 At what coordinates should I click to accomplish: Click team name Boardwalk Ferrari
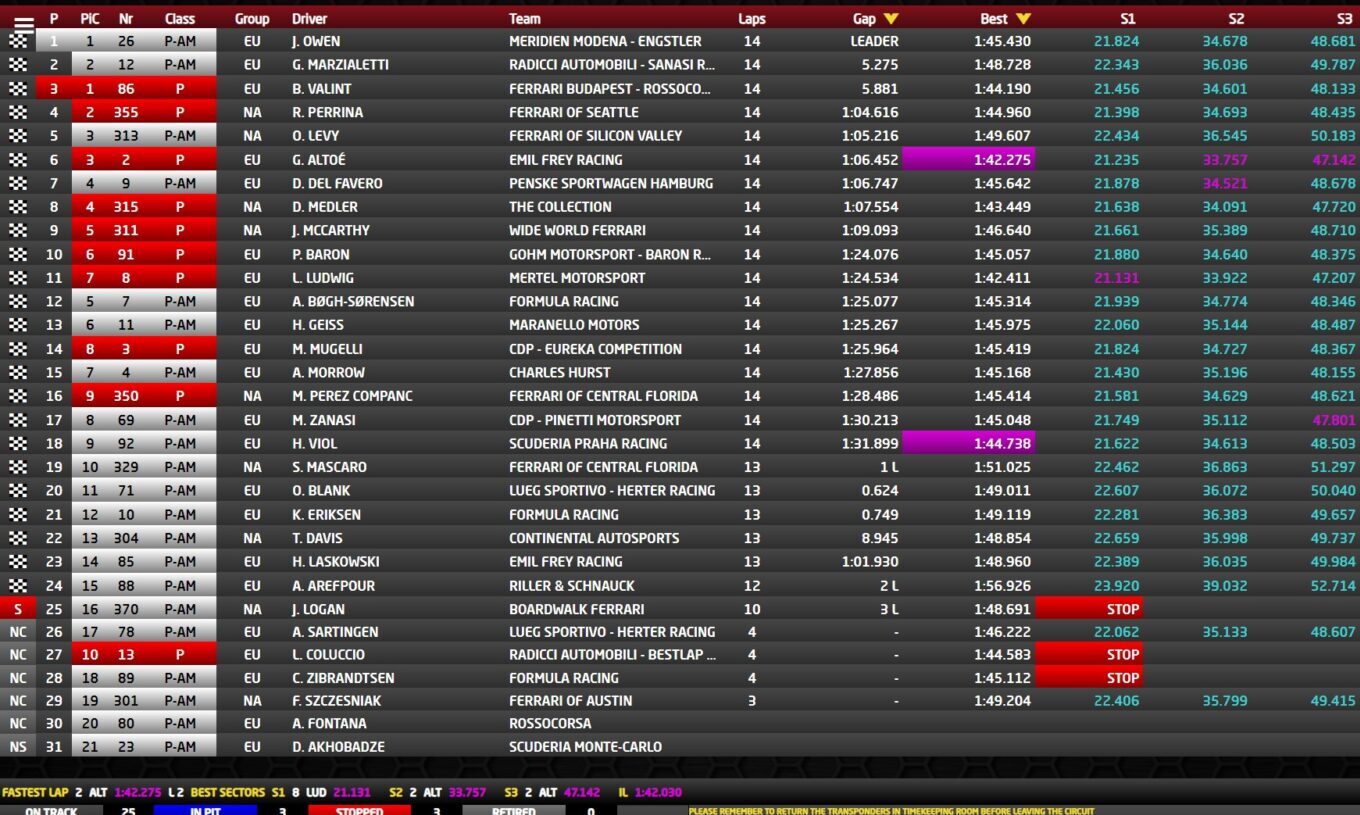tap(576, 609)
